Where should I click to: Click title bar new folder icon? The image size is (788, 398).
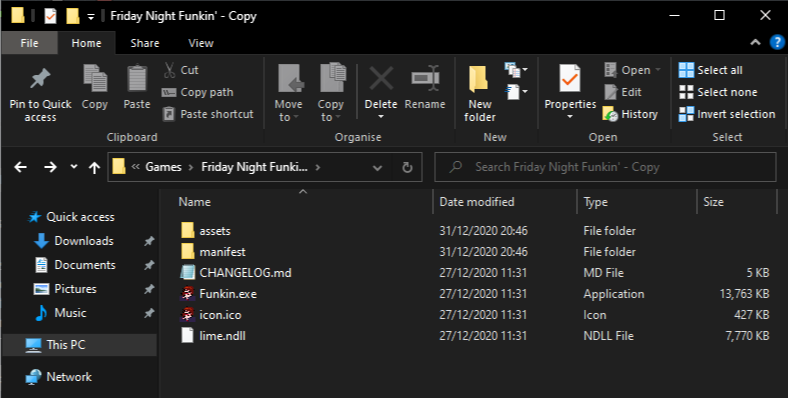pos(73,16)
